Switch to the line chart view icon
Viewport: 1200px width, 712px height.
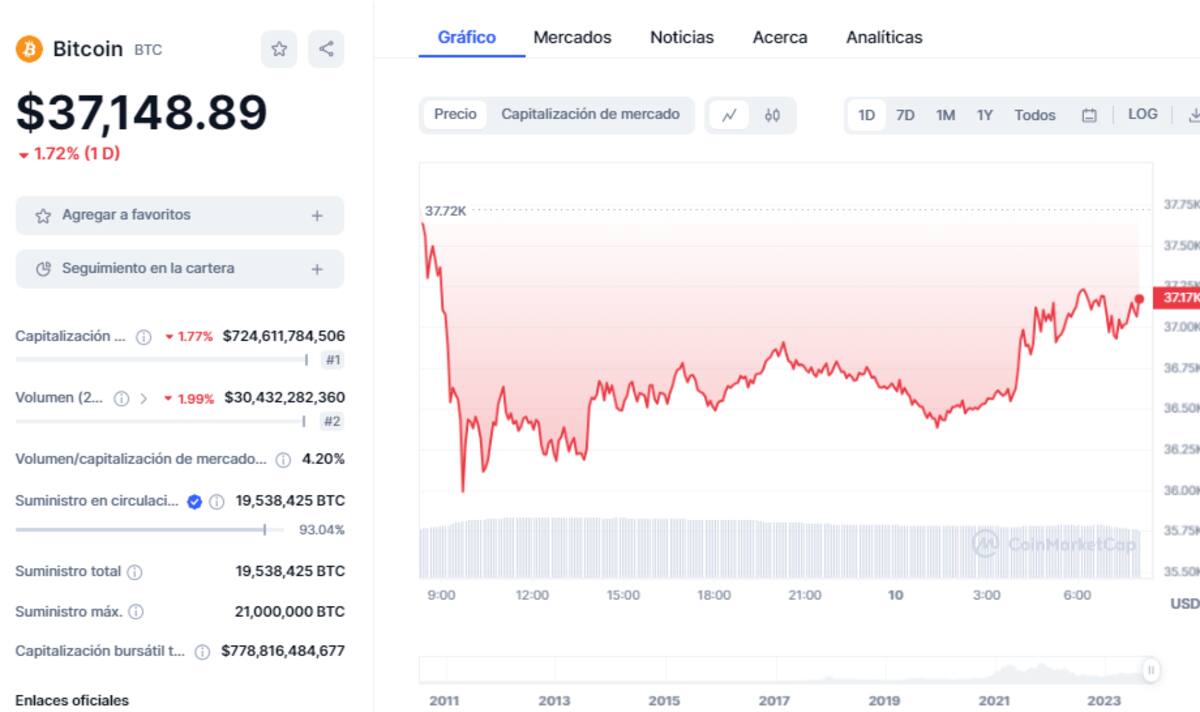(729, 115)
